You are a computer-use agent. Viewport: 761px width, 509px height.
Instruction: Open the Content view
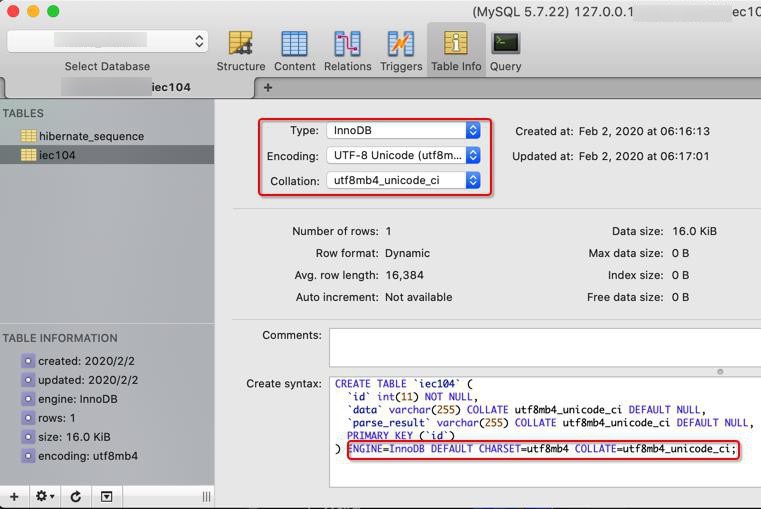click(x=294, y=51)
